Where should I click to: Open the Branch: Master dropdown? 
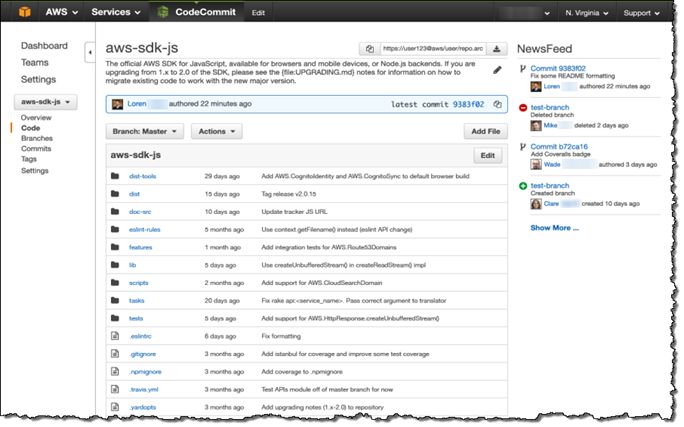(144, 131)
